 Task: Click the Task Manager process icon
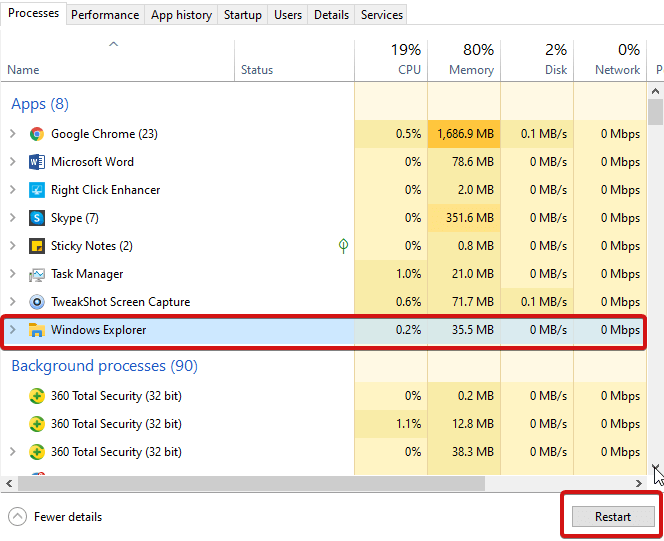click(37, 275)
